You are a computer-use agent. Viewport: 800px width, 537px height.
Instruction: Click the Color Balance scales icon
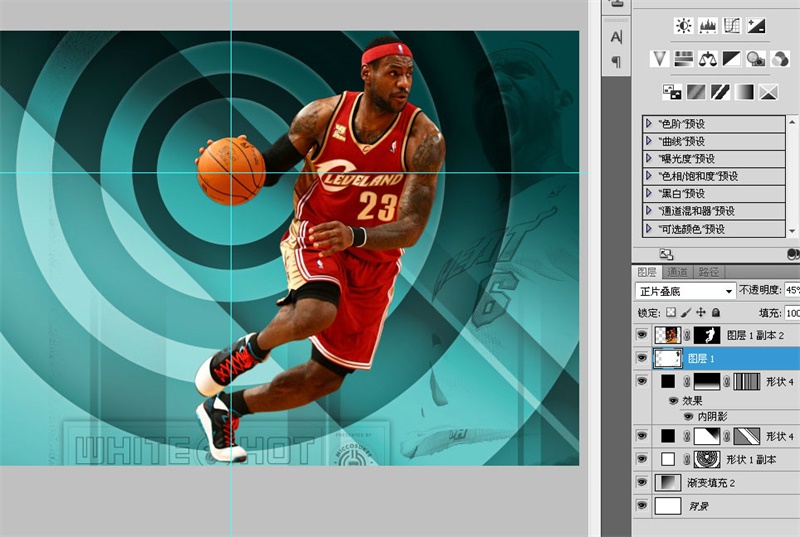coord(708,59)
